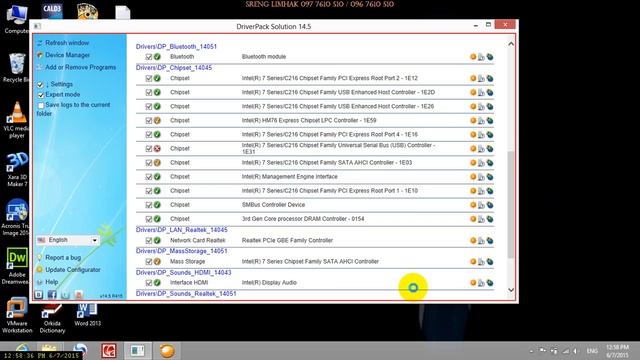Uncheck the Intel(R) Display Audio checkbox

pos(149,283)
